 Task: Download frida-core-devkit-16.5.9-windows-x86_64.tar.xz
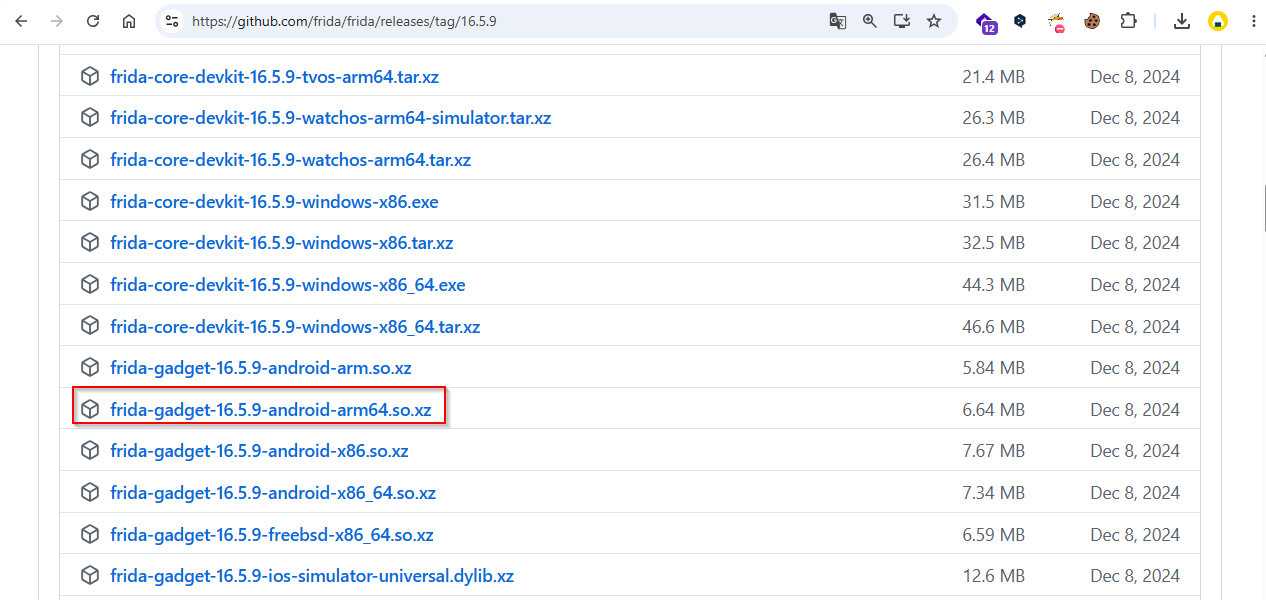point(295,327)
